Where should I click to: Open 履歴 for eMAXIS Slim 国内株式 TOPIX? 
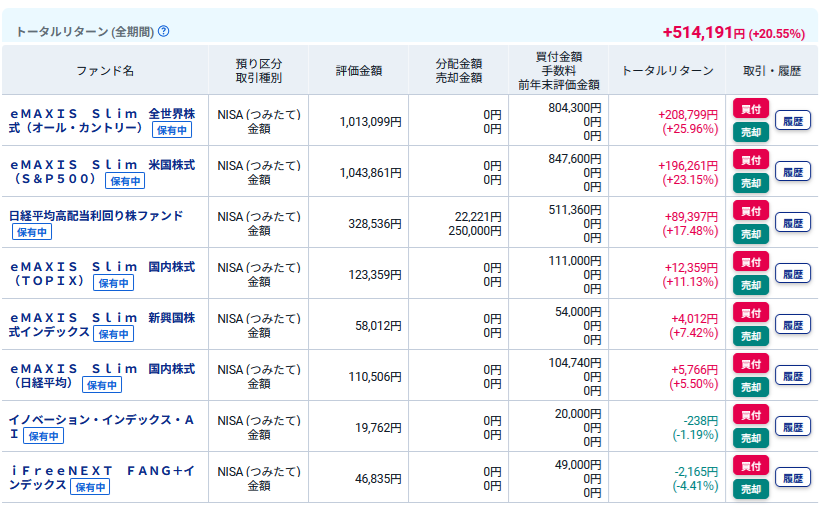pyautogui.click(x=793, y=274)
